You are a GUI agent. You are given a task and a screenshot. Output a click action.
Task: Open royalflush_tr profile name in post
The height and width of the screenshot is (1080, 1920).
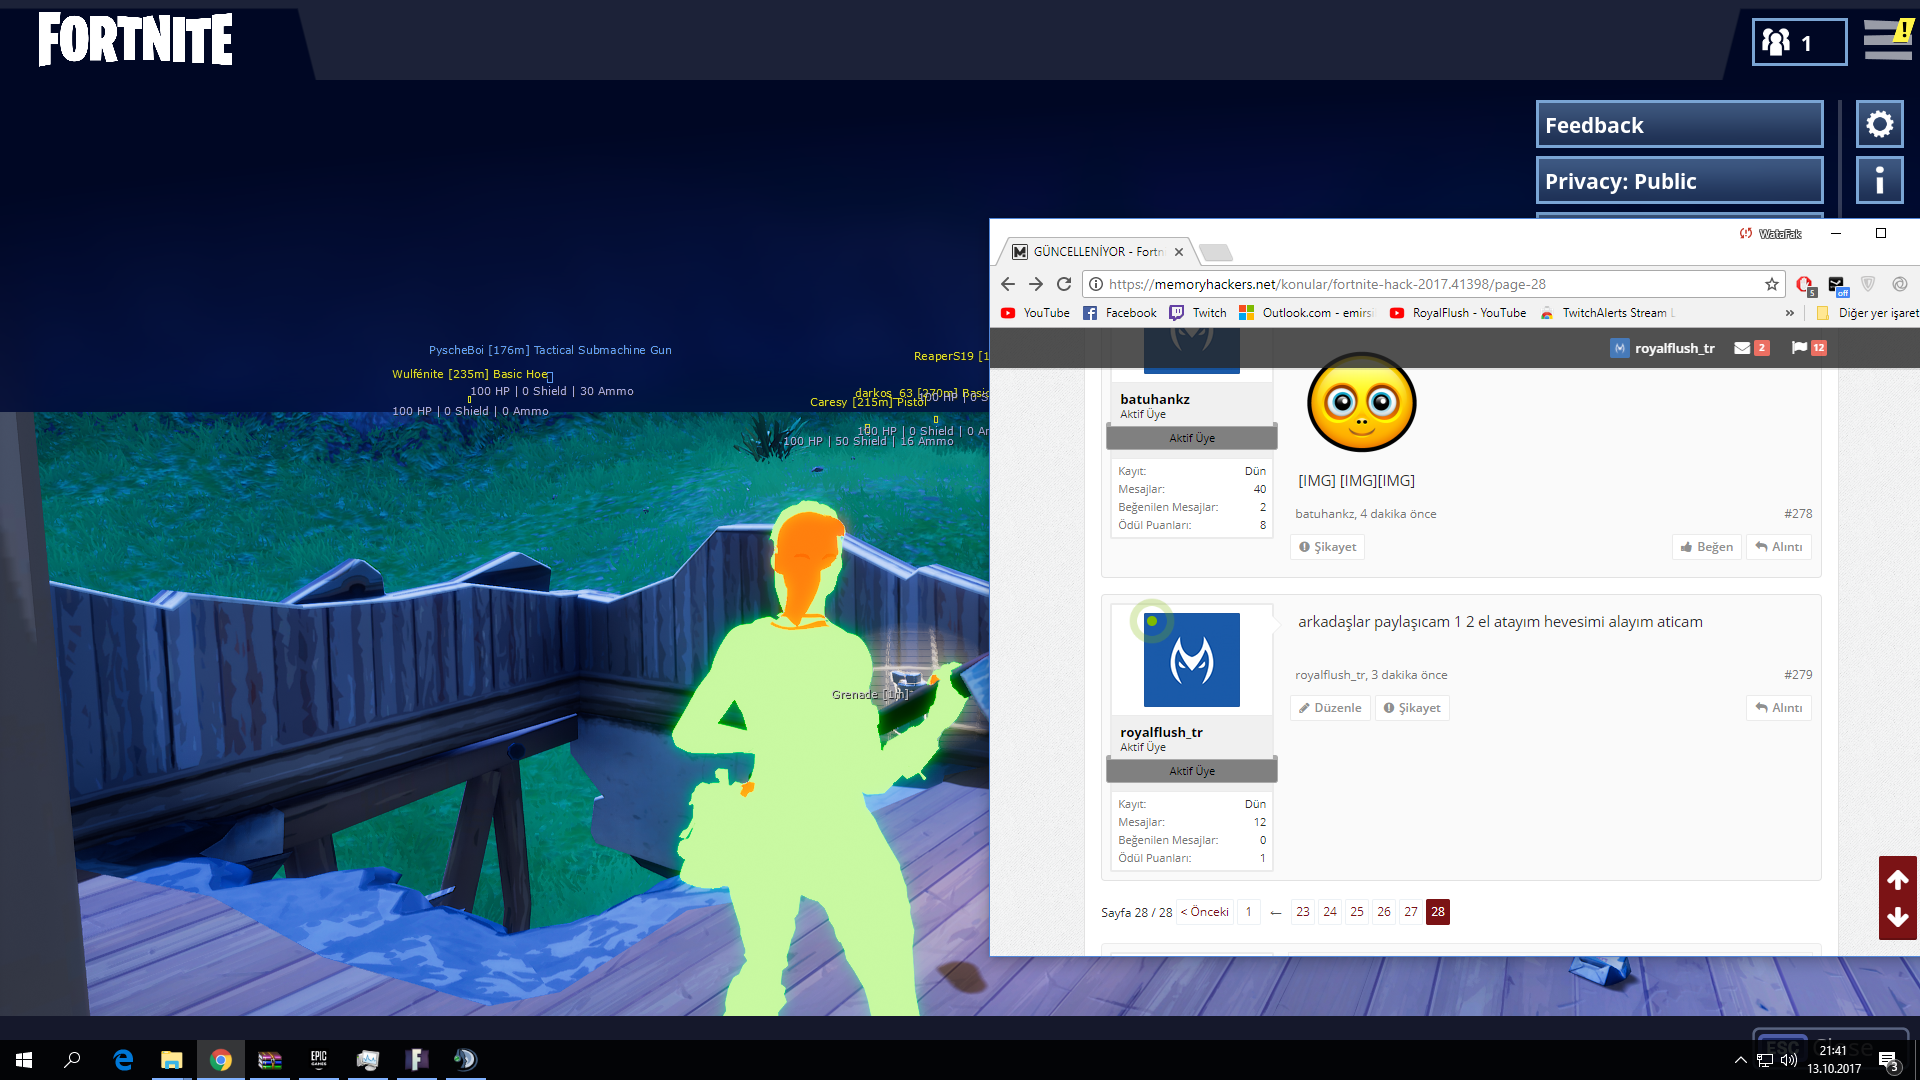click(1161, 732)
